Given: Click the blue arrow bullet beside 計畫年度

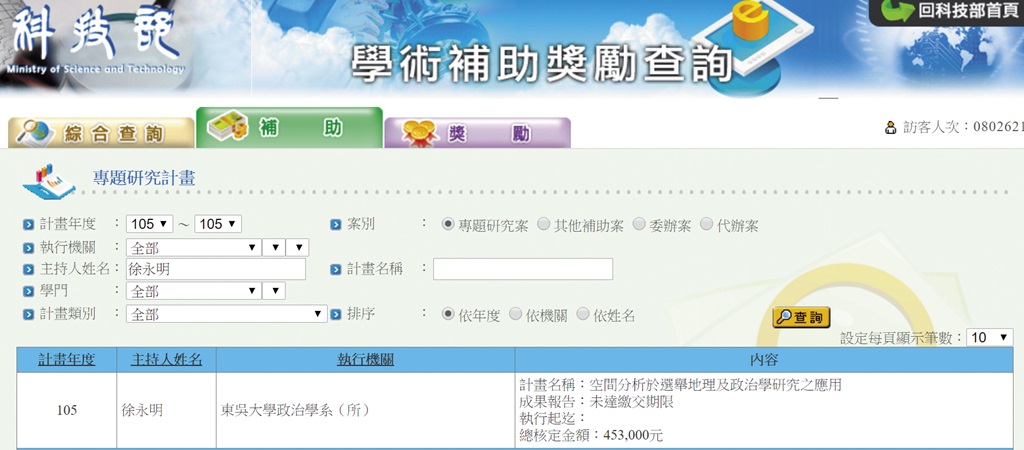Looking at the screenshot, I should pos(28,225).
